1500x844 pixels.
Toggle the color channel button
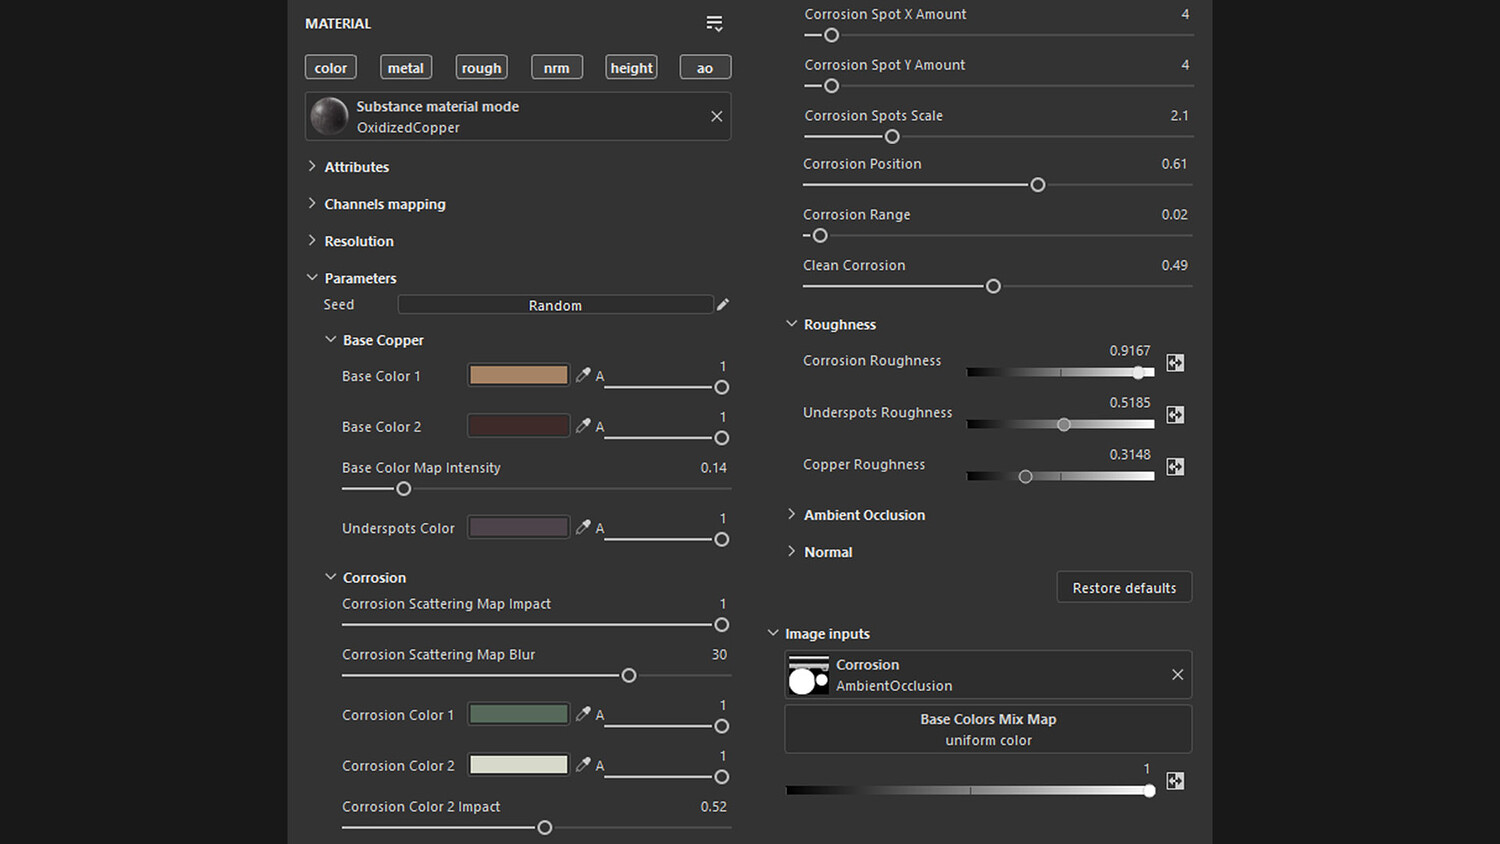point(331,68)
